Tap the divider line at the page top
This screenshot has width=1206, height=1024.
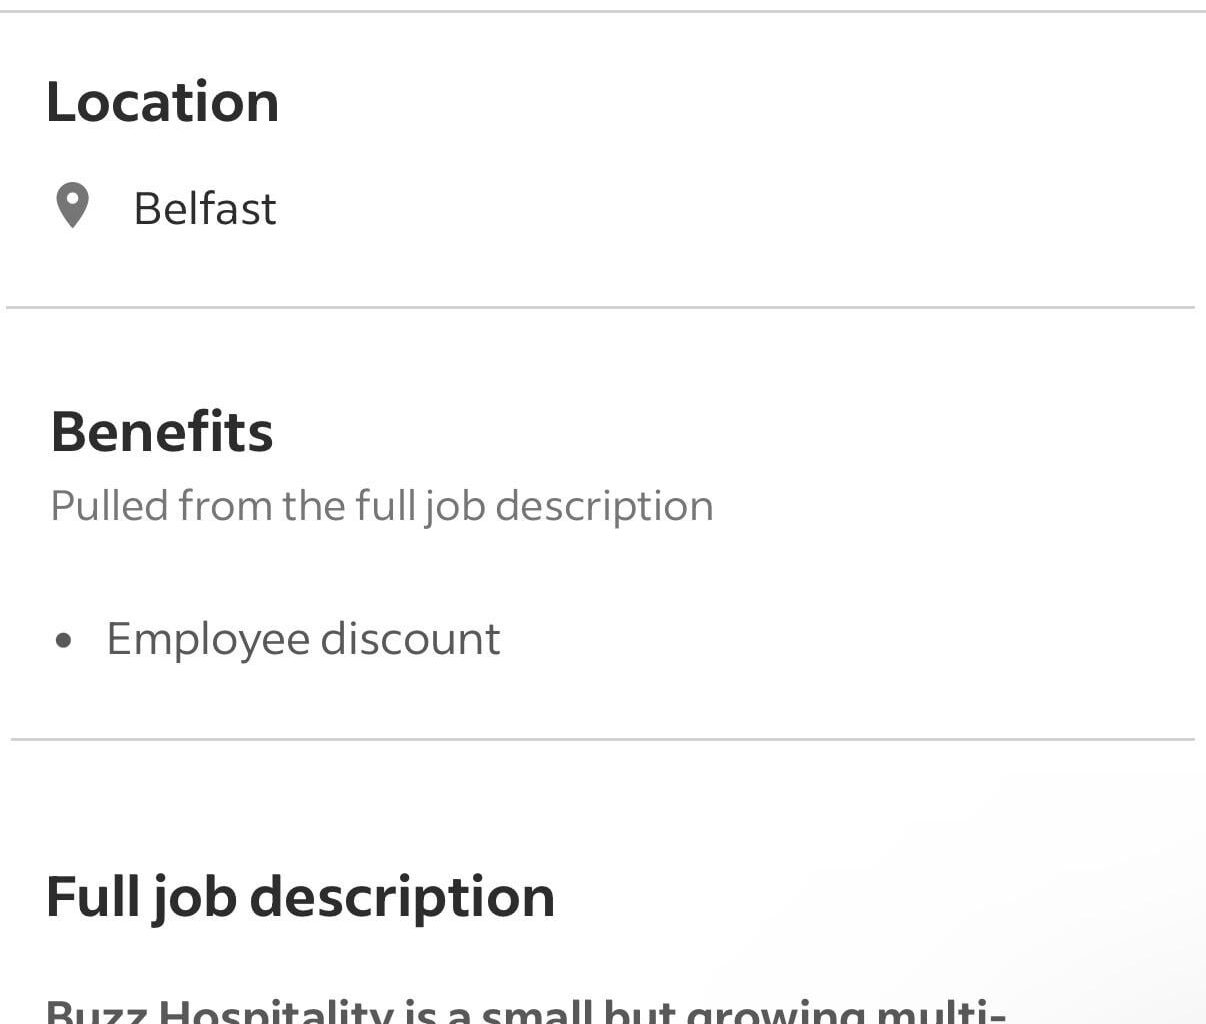(603, 11)
